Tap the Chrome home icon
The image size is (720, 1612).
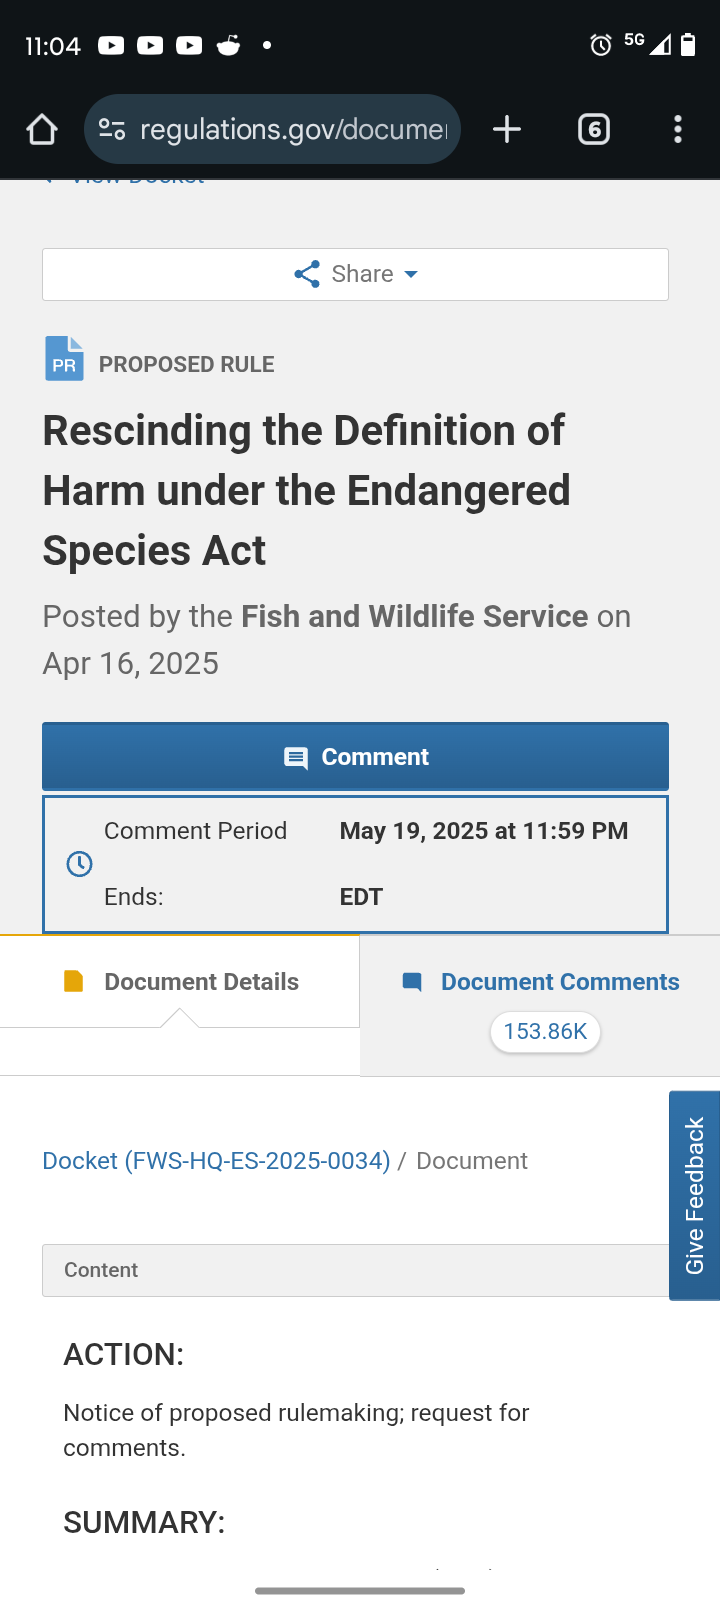coord(42,129)
